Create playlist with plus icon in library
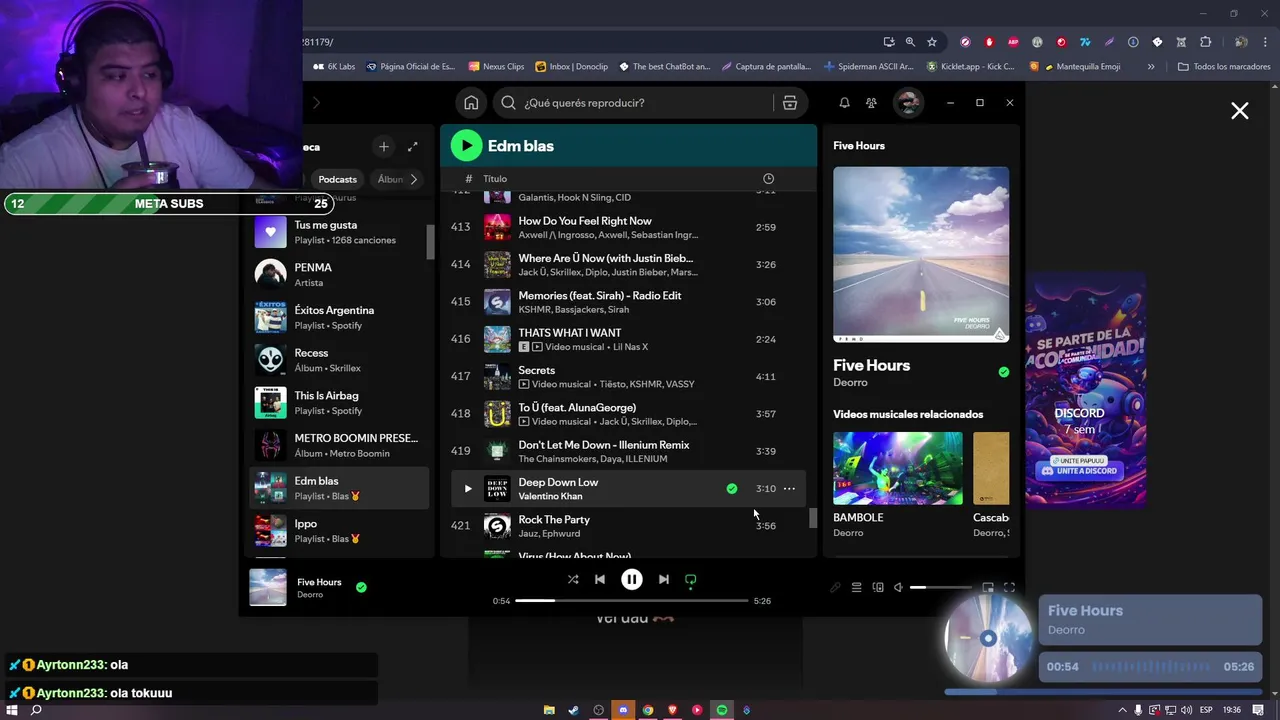 (383, 147)
